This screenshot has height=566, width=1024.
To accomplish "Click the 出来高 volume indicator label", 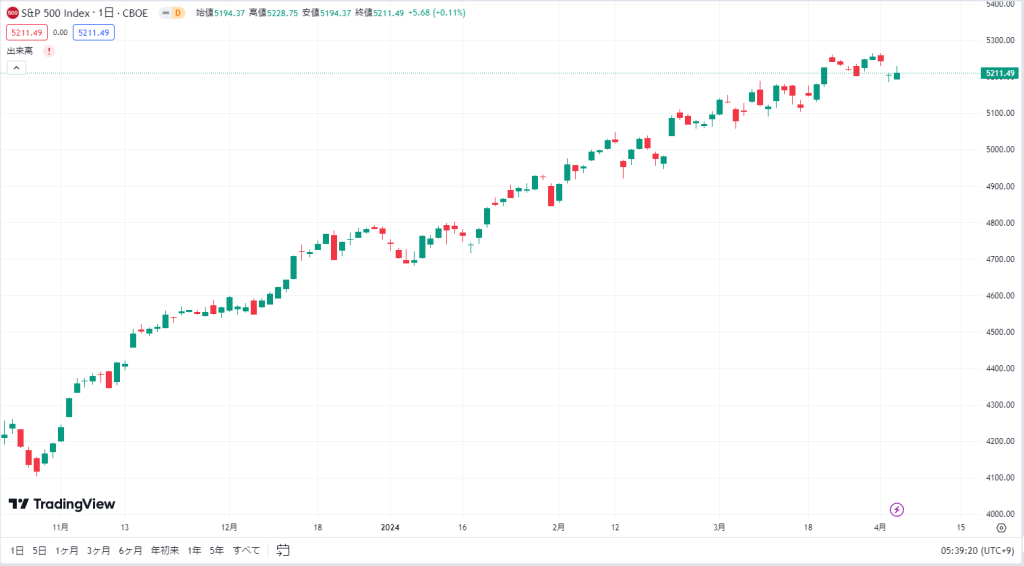I will [x=20, y=51].
